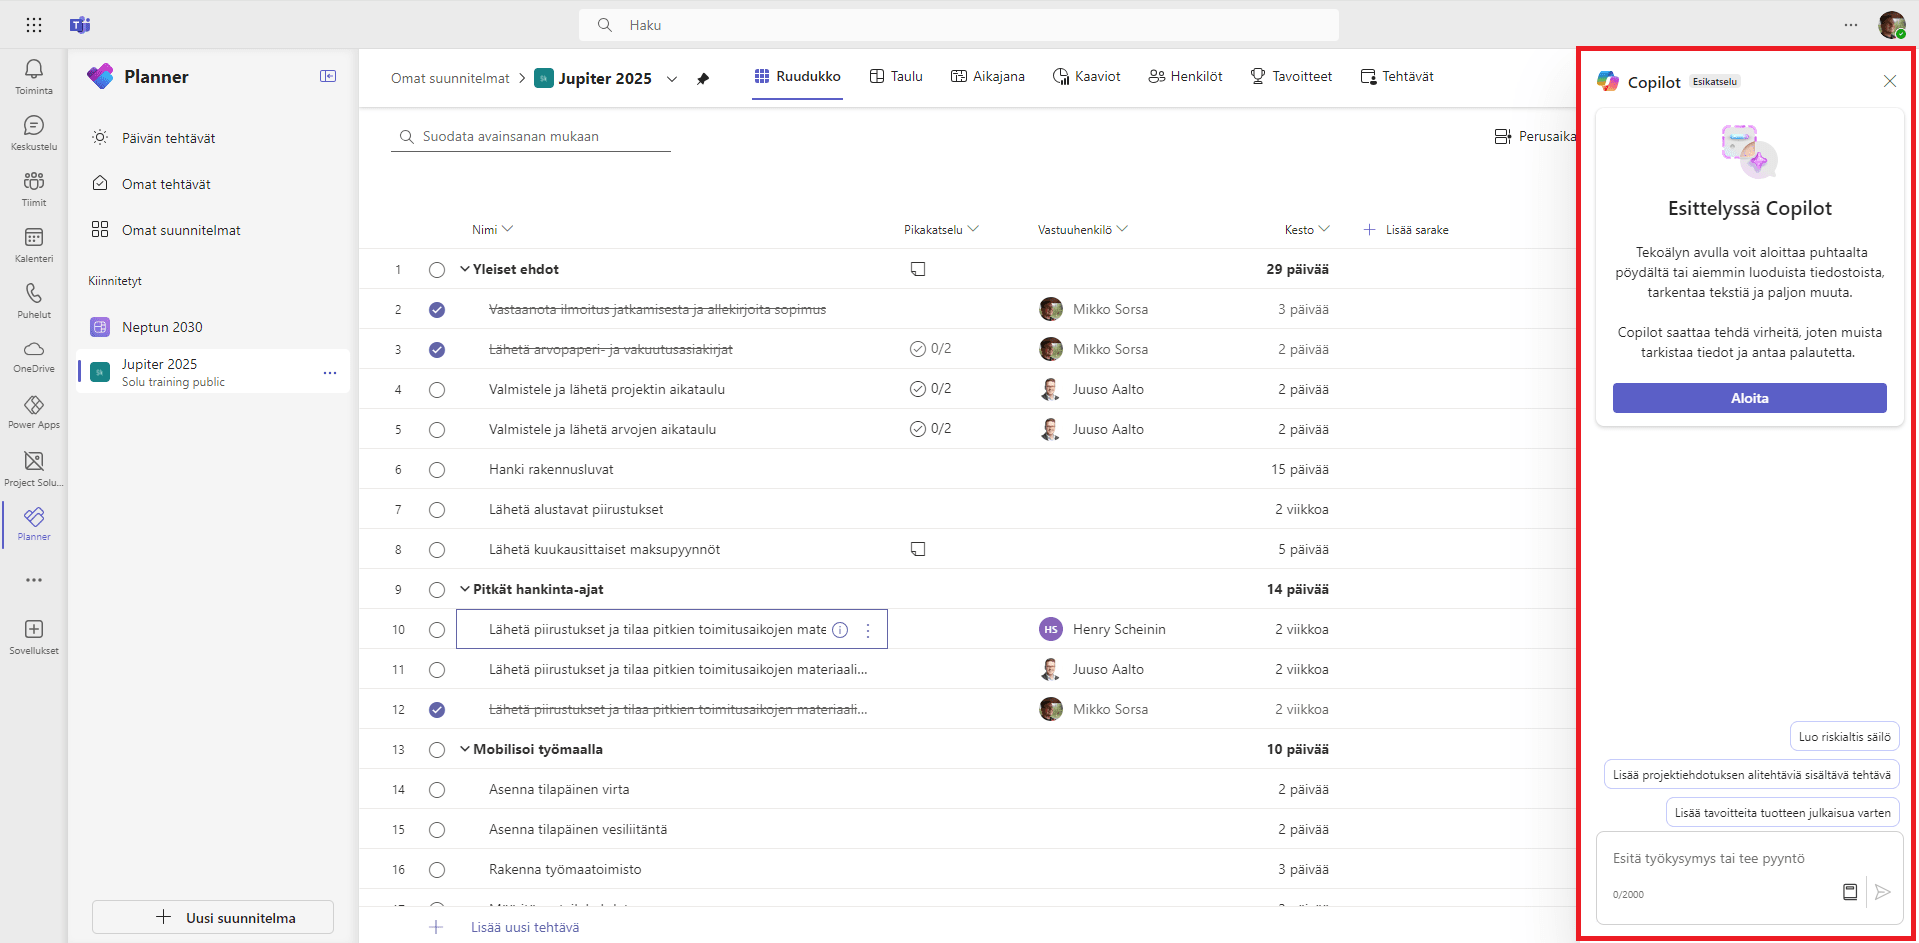Open Tiimit in the app rail

click(x=34, y=188)
